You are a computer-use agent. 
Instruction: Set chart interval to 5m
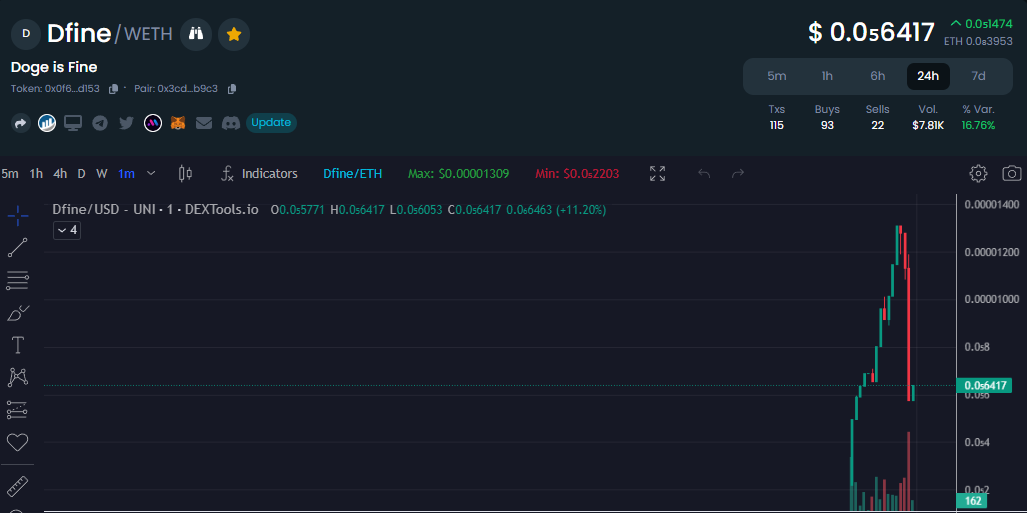[x=10, y=174]
